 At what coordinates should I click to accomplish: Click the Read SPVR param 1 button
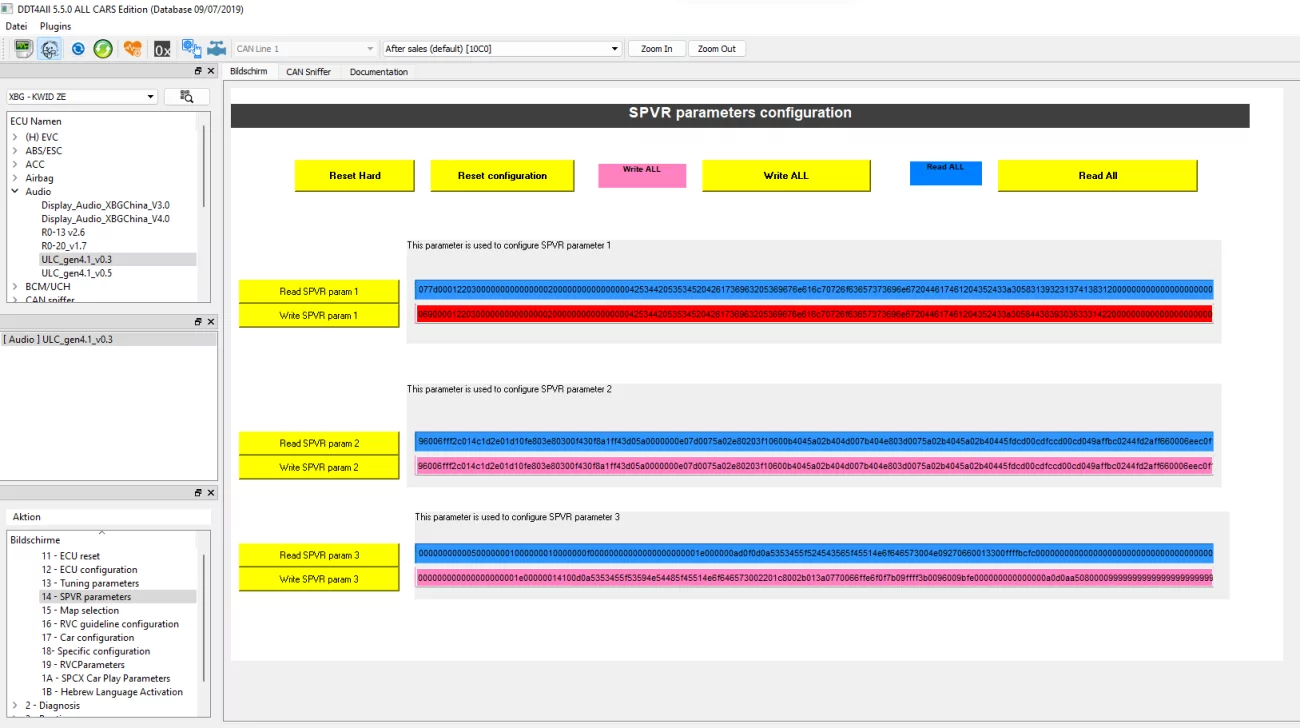(x=319, y=292)
